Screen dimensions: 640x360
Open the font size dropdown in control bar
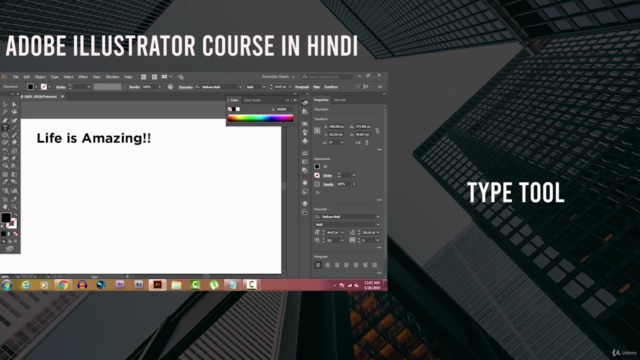(x=290, y=87)
